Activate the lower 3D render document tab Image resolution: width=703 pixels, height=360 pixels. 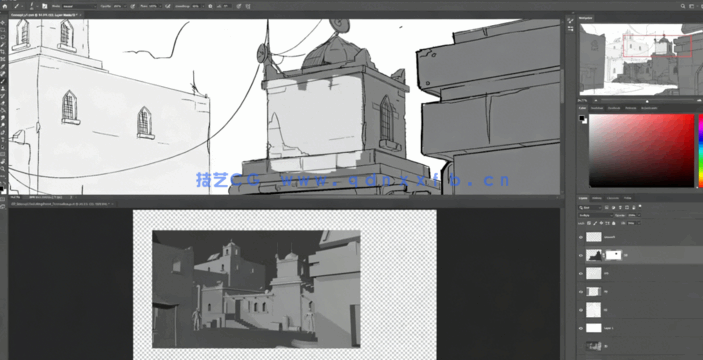tap(61, 204)
